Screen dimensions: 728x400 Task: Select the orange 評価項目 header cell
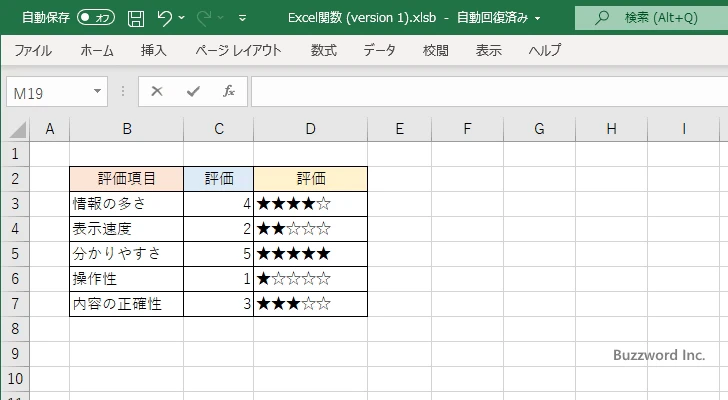tap(126, 179)
